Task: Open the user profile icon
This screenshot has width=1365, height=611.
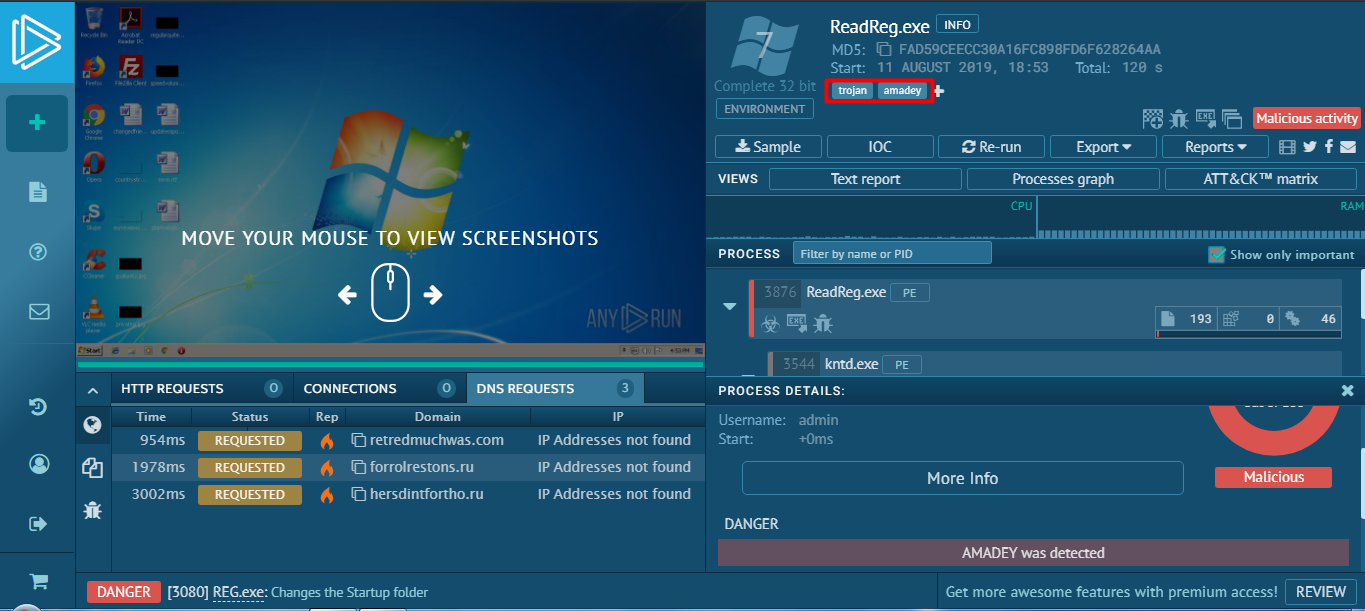Action: click(x=38, y=464)
